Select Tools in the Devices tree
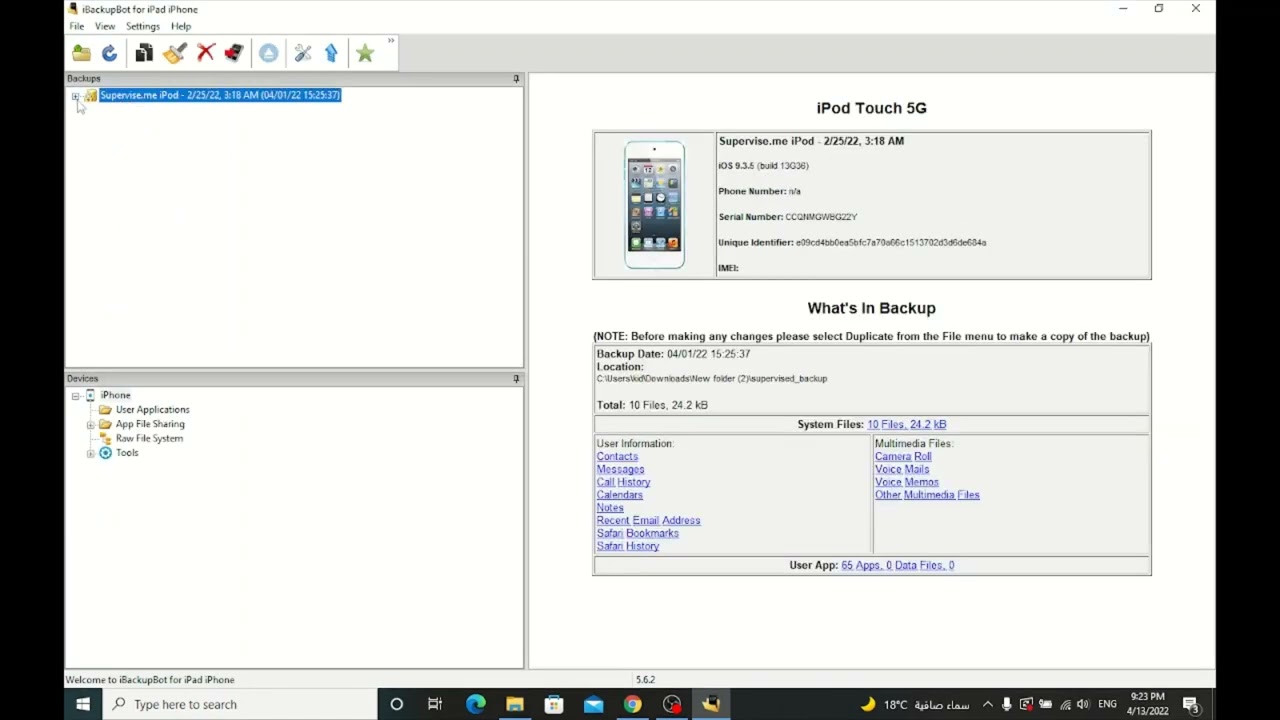Image resolution: width=1280 pixels, height=720 pixels. [127, 453]
